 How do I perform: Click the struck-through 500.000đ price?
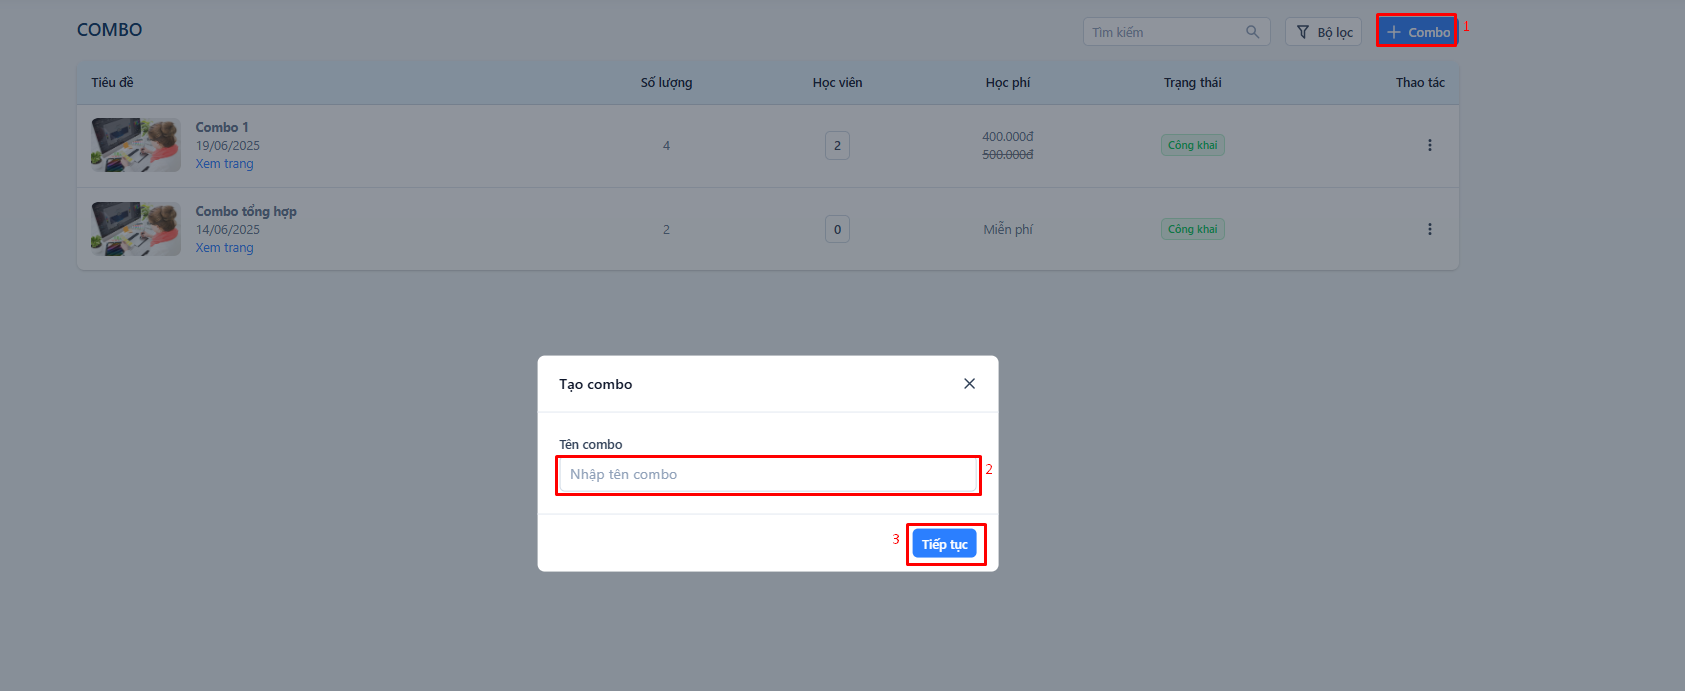coord(1008,154)
